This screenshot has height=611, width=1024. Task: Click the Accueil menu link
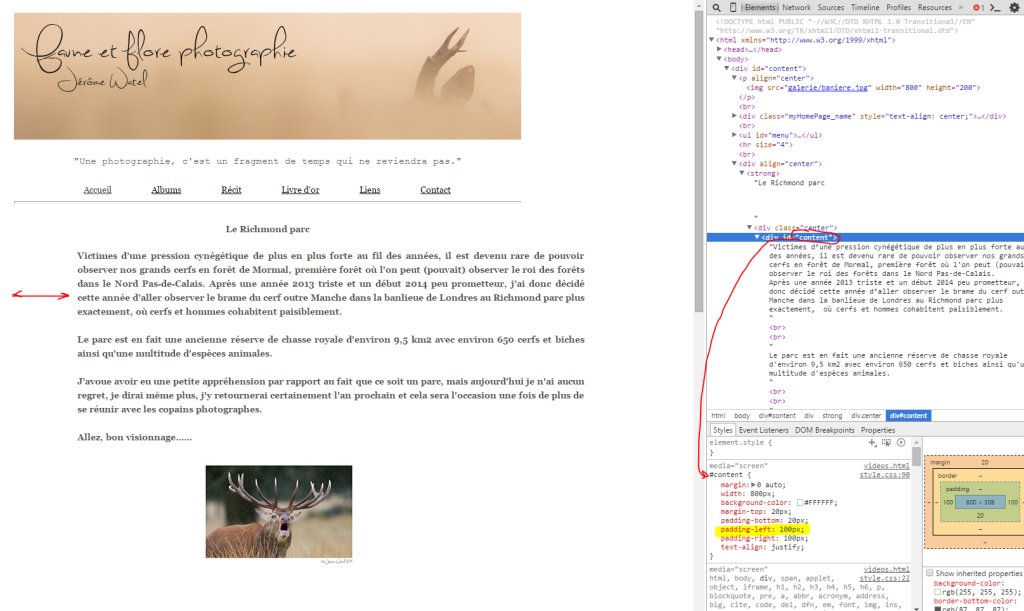[97, 190]
